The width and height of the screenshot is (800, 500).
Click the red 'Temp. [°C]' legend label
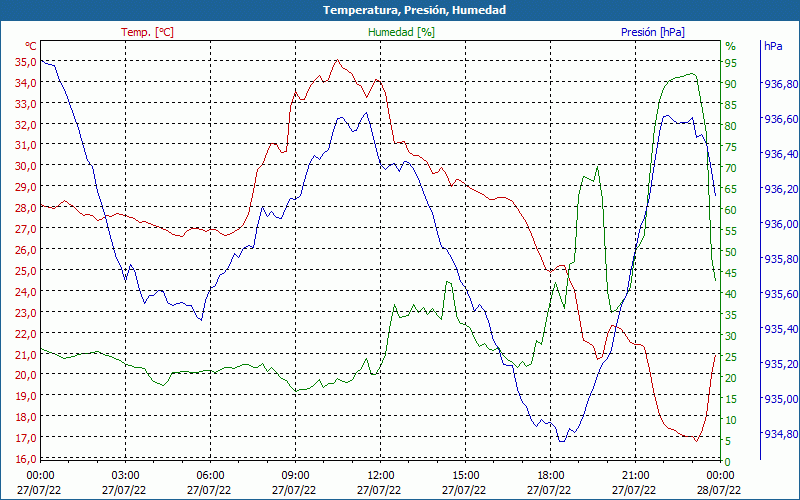pyautogui.click(x=147, y=32)
